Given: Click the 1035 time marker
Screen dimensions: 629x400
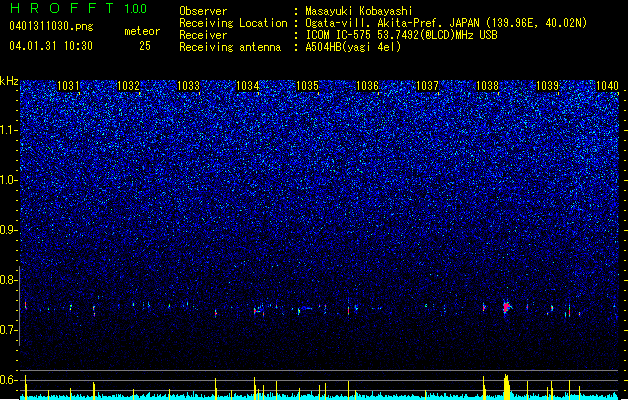Looking at the screenshot, I should pyautogui.click(x=307, y=86).
